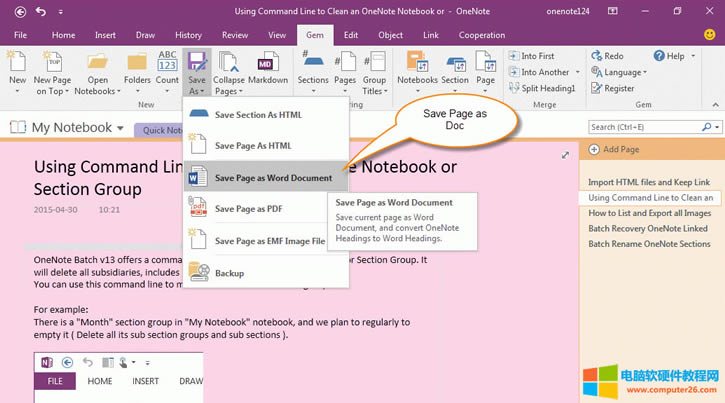
Task: Switch to the Cooperation tab
Action: [481, 34]
